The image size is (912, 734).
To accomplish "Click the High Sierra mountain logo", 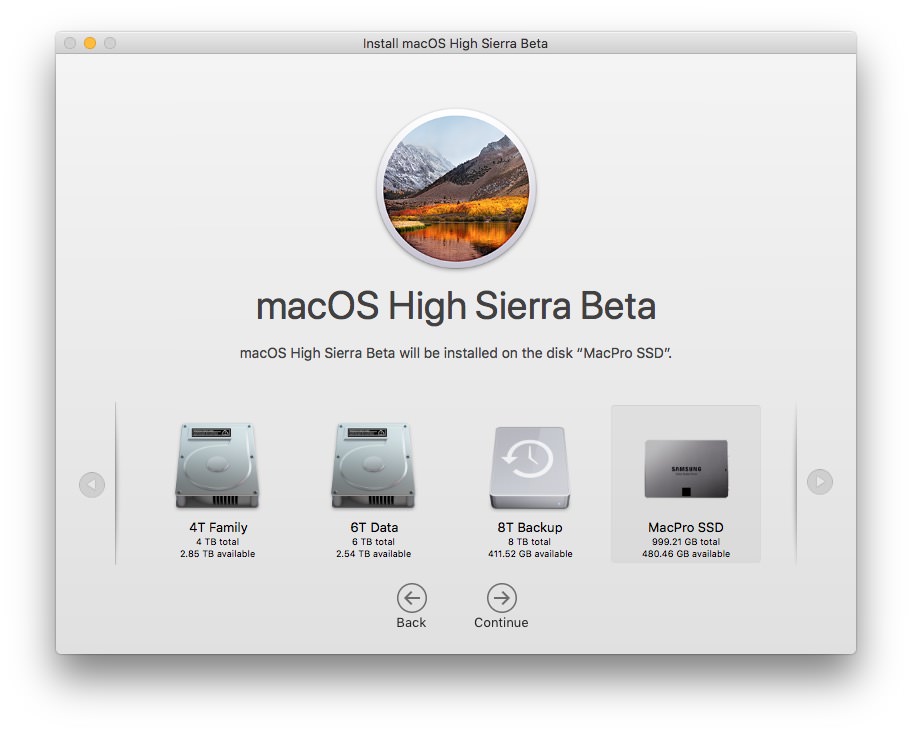I will [x=456, y=188].
